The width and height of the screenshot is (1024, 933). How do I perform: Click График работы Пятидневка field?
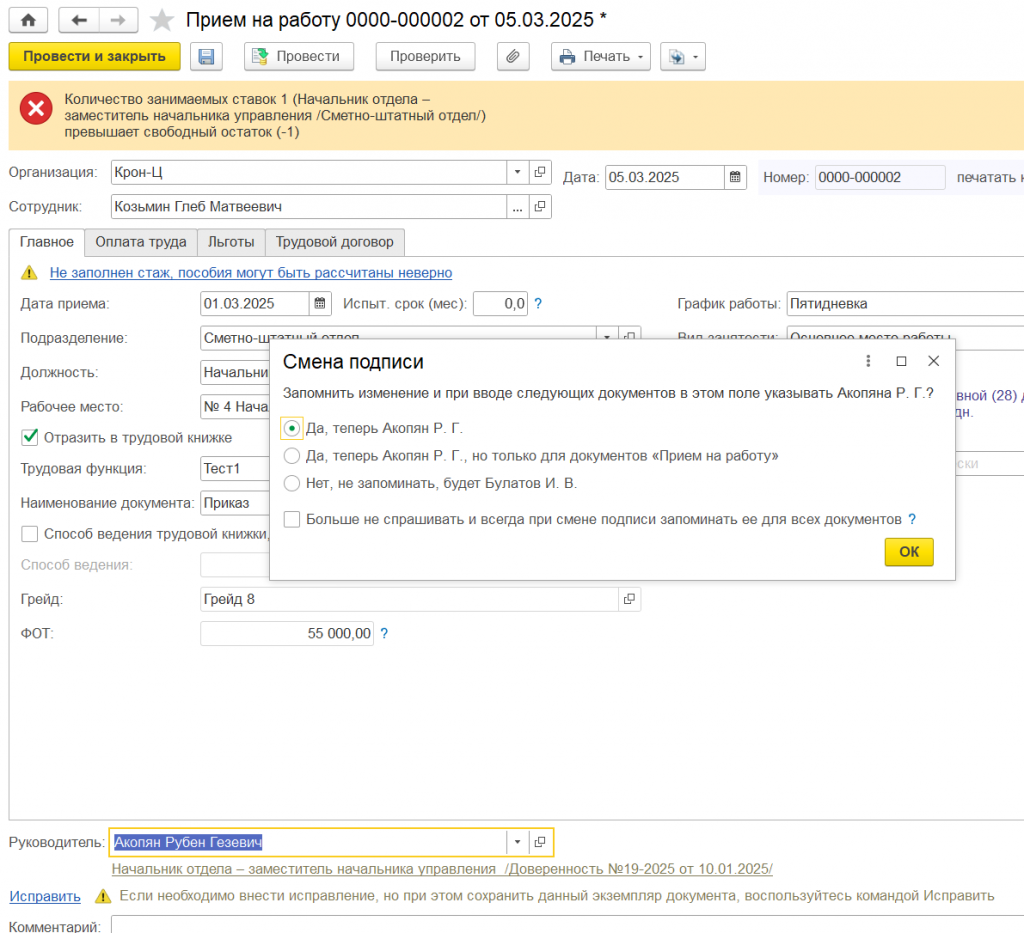(905, 304)
